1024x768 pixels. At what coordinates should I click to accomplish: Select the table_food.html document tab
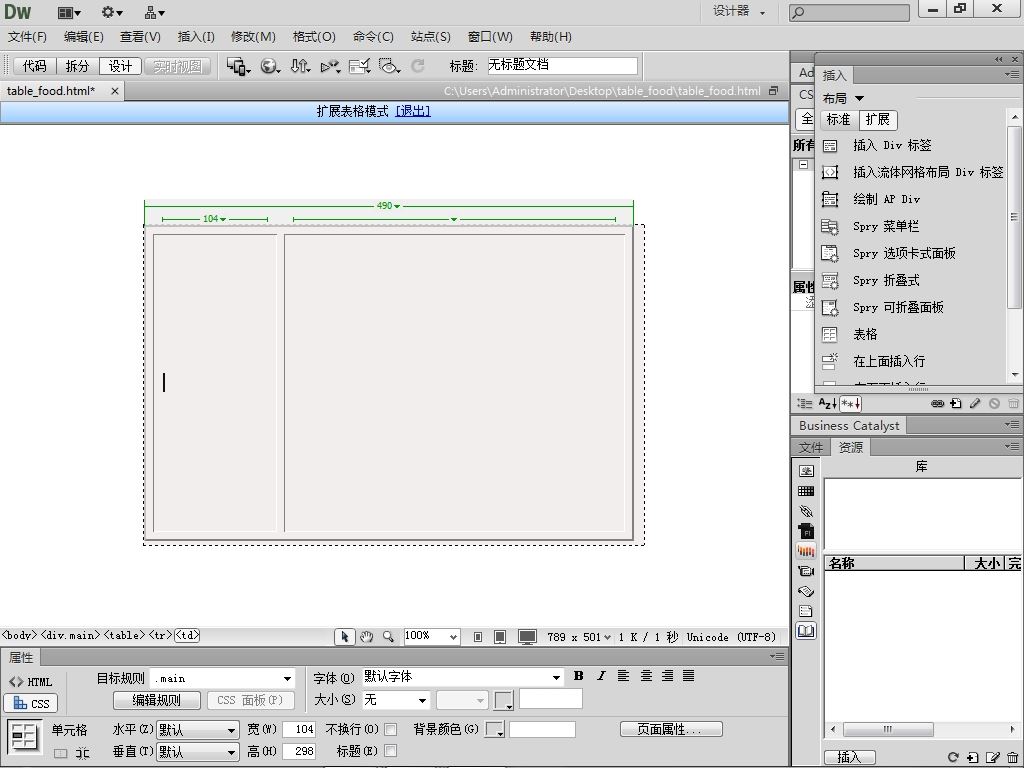(x=51, y=91)
